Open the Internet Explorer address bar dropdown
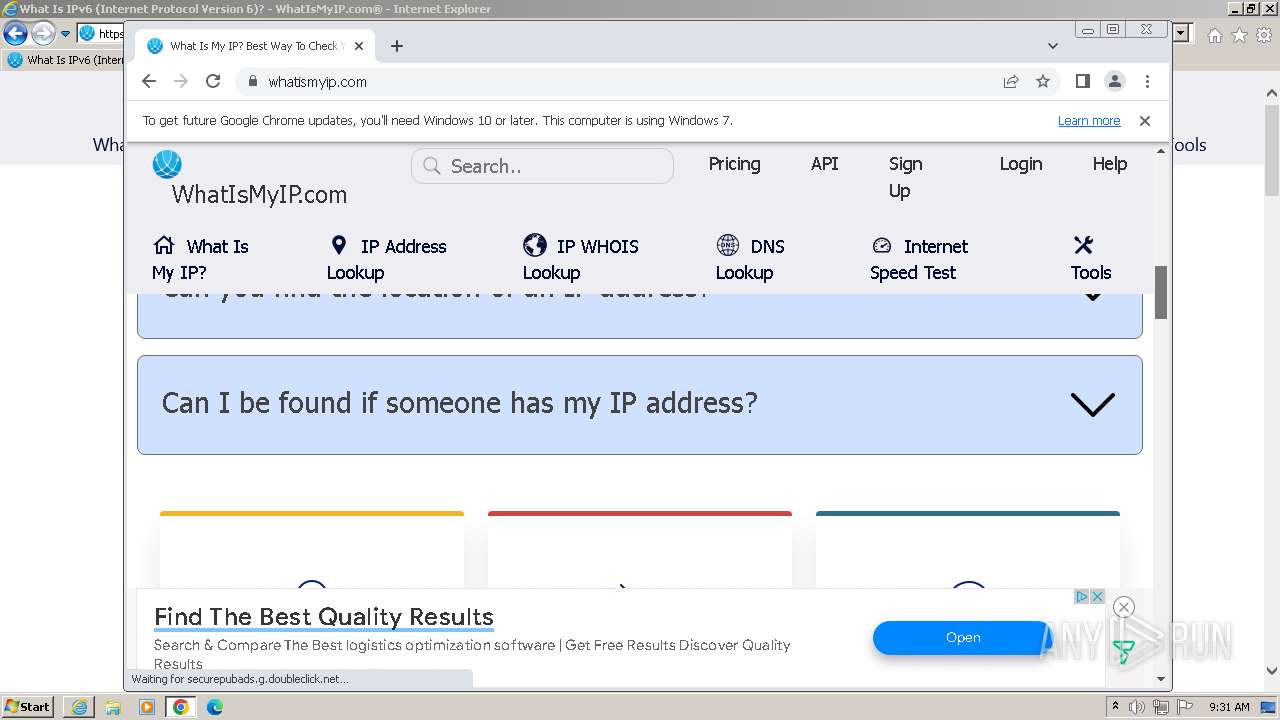This screenshot has height=720, width=1280. click(x=1182, y=33)
